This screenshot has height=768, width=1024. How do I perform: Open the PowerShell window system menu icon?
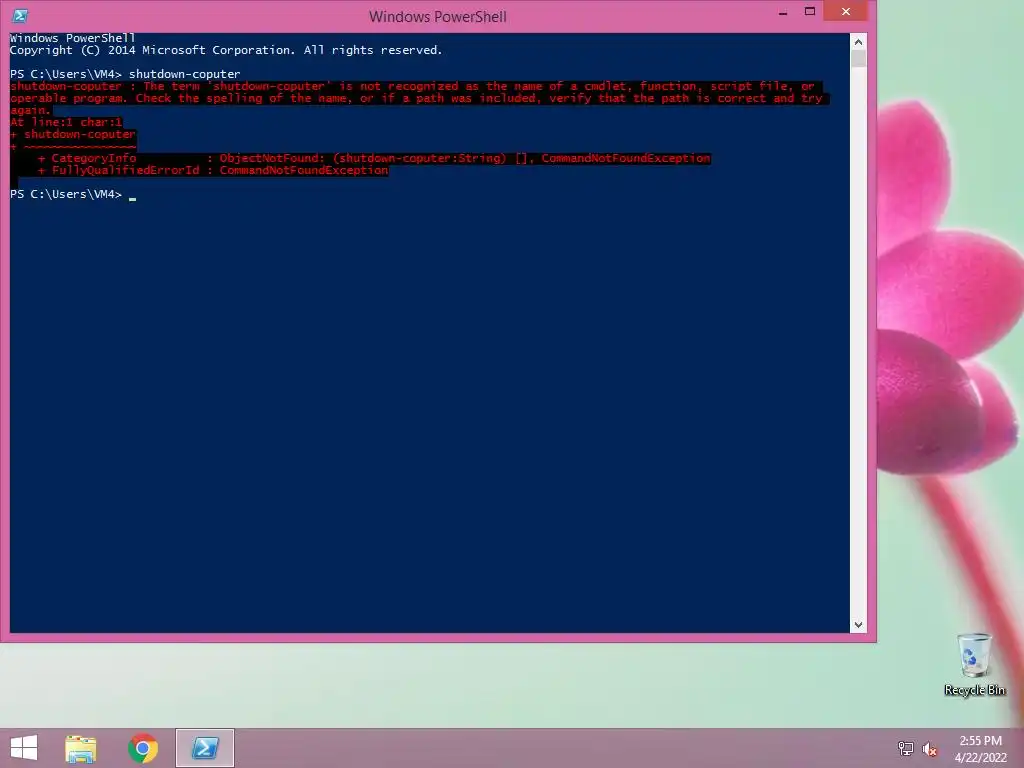point(20,15)
